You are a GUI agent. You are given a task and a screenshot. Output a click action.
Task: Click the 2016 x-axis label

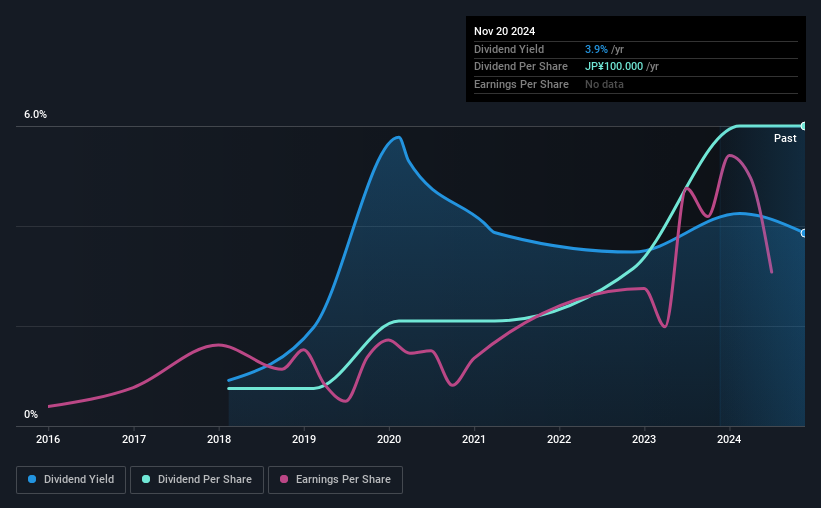(x=48, y=439)
